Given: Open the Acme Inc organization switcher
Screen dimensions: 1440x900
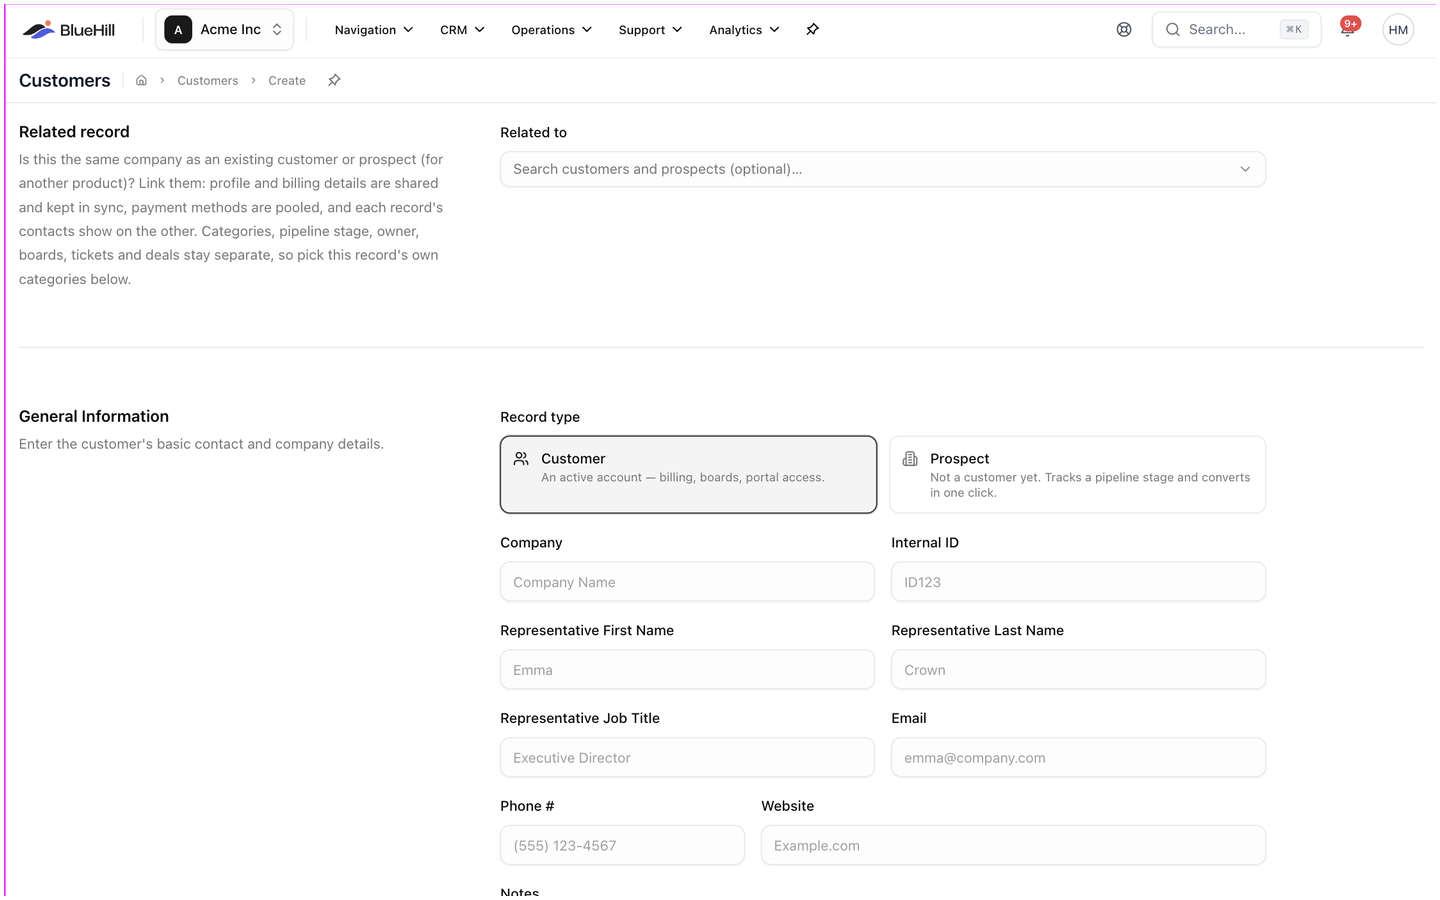Looking at the screenshot, I should point(225,30).
